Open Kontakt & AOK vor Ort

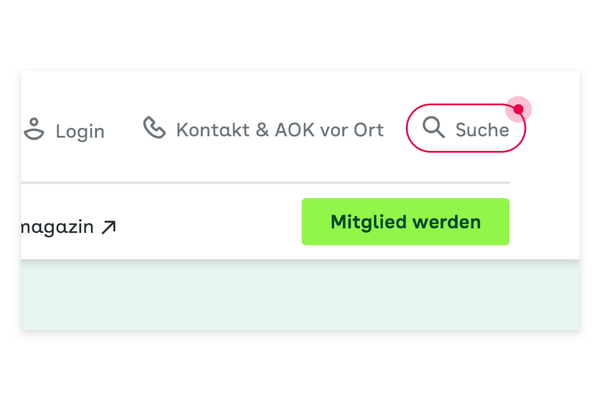coord(263,129)
